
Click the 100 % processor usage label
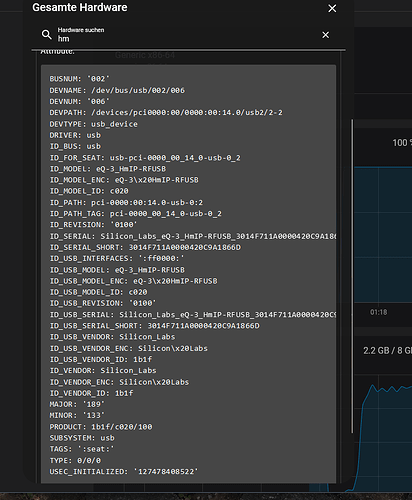[402, 143]
